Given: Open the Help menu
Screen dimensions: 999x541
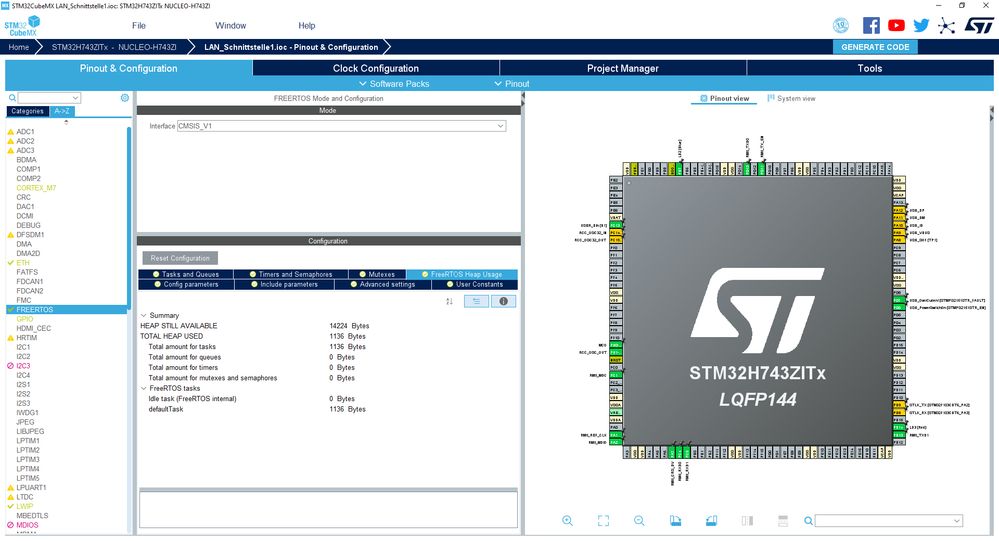Looking at the screenshot, I should pos(306,25).
